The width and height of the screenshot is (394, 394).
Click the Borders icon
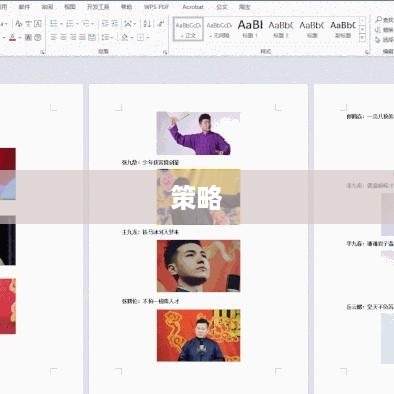pyautogui.click(x=140, y=37)
